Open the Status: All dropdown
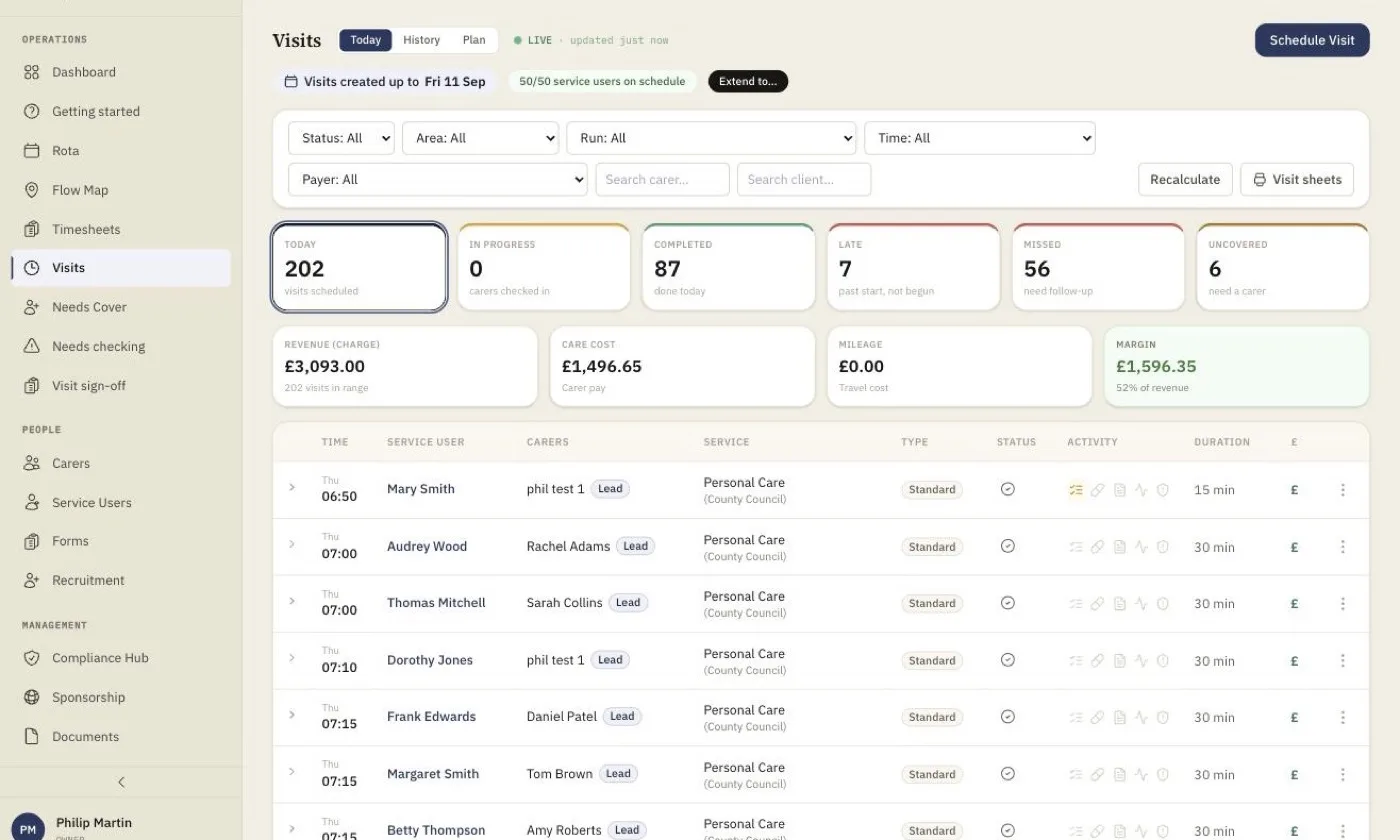Image resolution: width=1400 pixels, height=840 pixels. coord(341,138)
